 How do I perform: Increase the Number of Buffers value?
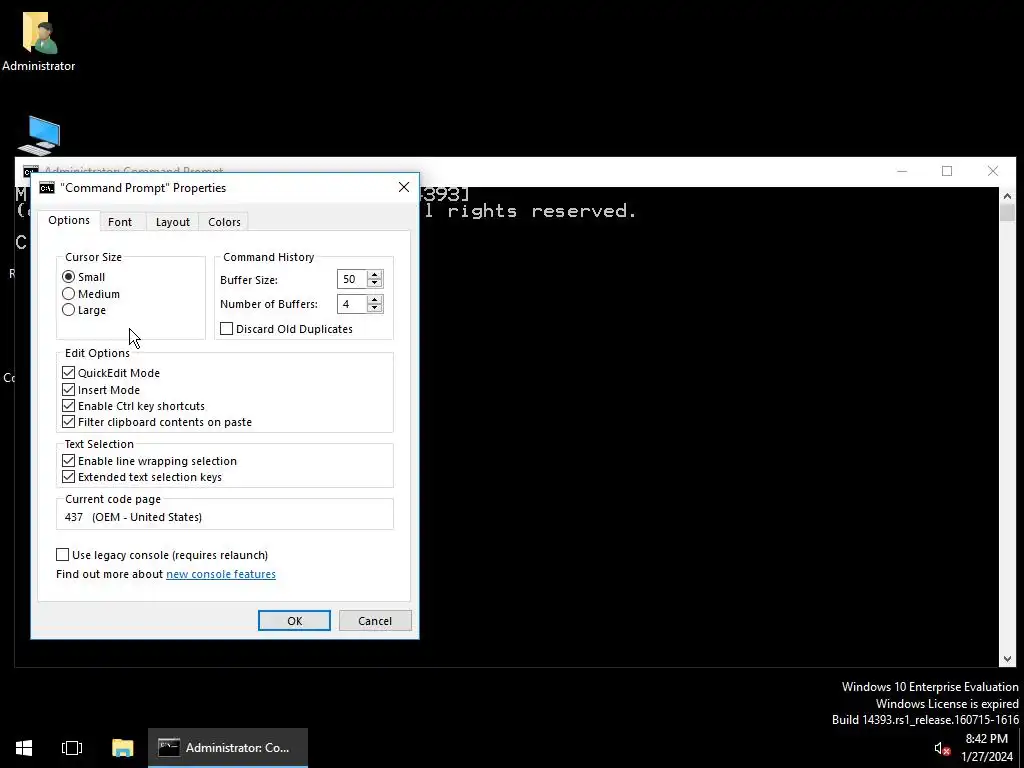point(375,299)
